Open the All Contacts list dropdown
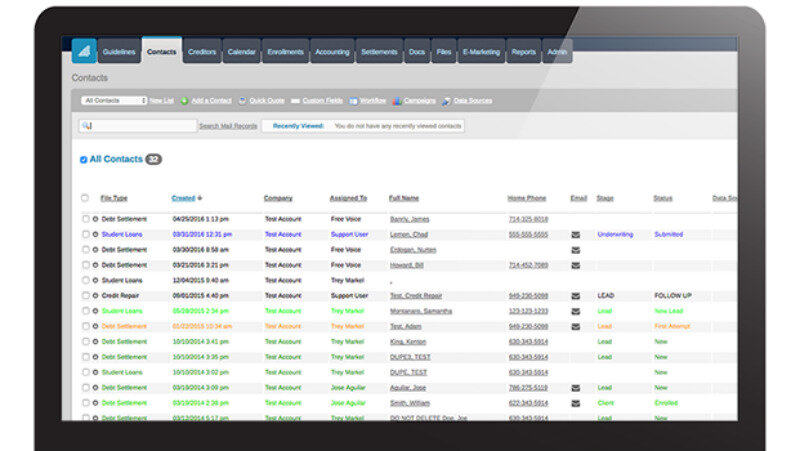This screenshot has height=451, width=800. click(x=115, y=101)
